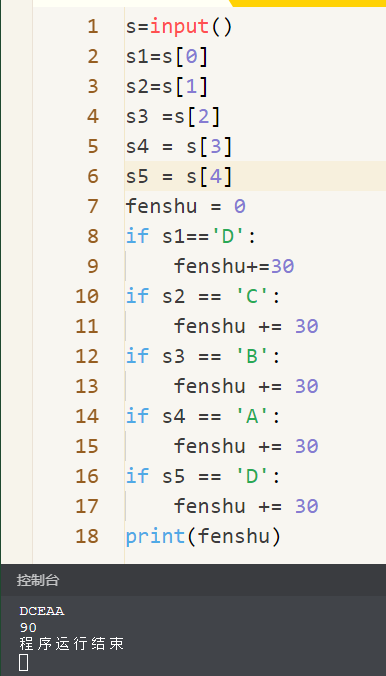This screenshot has width=386, height=676.
Task: Select line number 6 in the gutter
Action: (x=93, y=176)
